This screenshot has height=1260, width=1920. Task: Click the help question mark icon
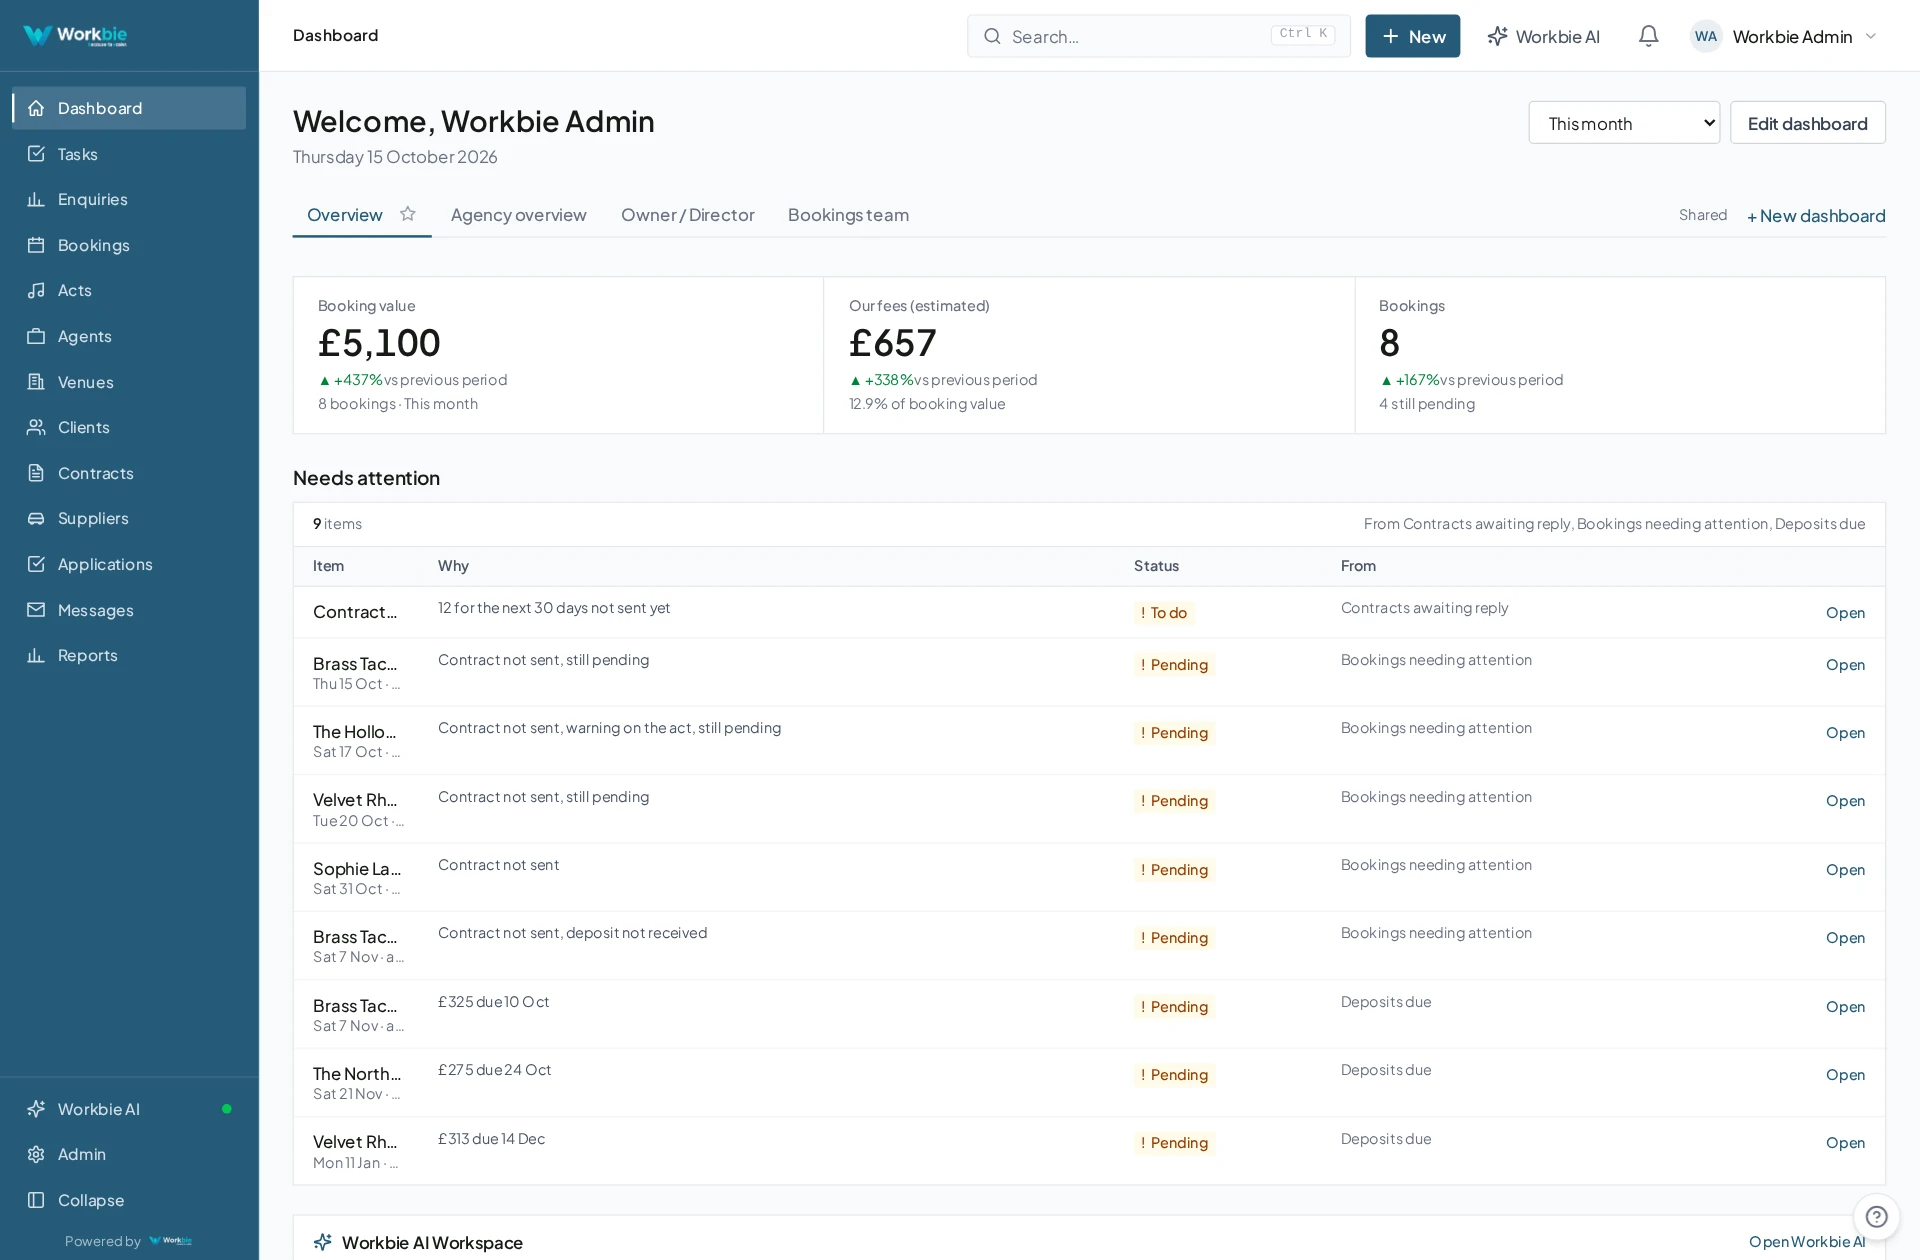[x=1877, y=1217]
